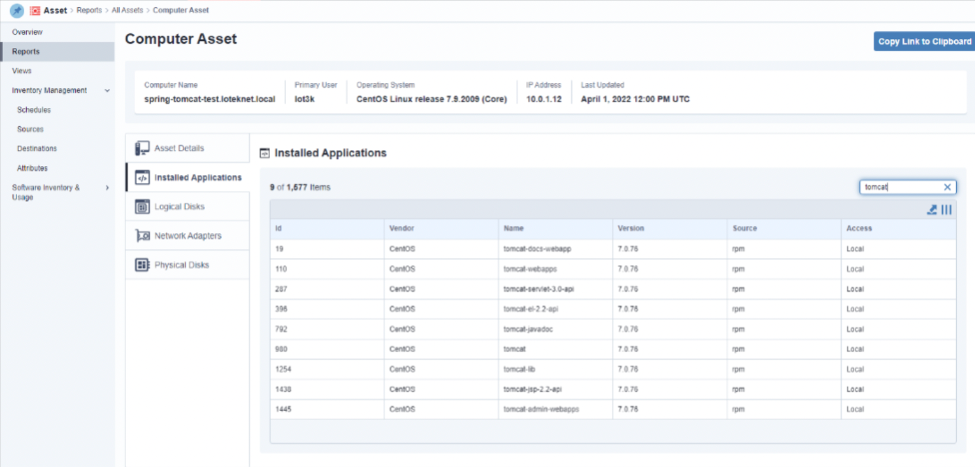This screenshot has height=468, width=976.
Task: Expand Software Inventory & Usage
Action: point(107,187)
